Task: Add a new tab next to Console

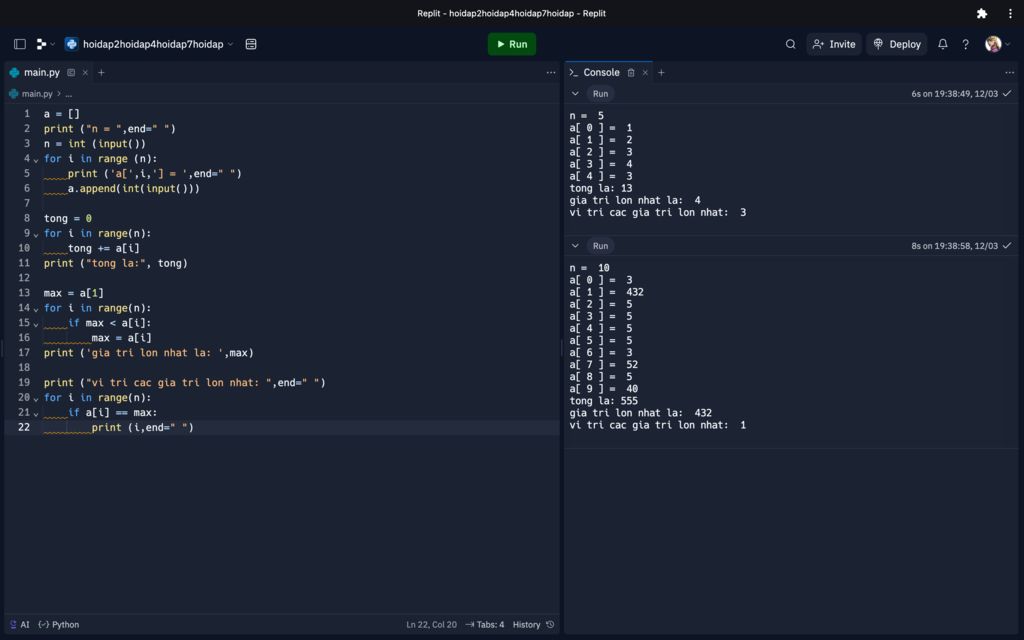Action: [x=661, y=72]
